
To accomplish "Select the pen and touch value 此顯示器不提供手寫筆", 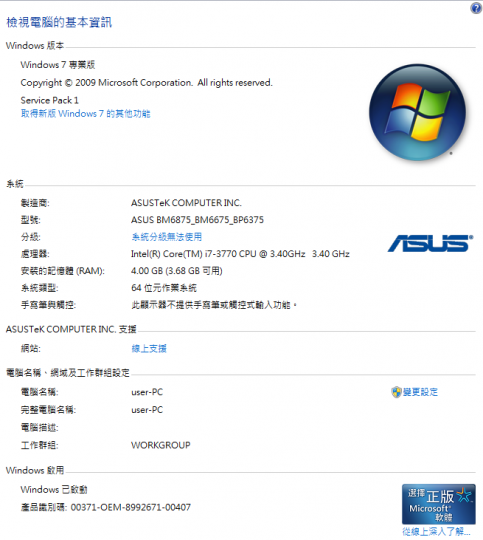I will click(x=214, y=305).
